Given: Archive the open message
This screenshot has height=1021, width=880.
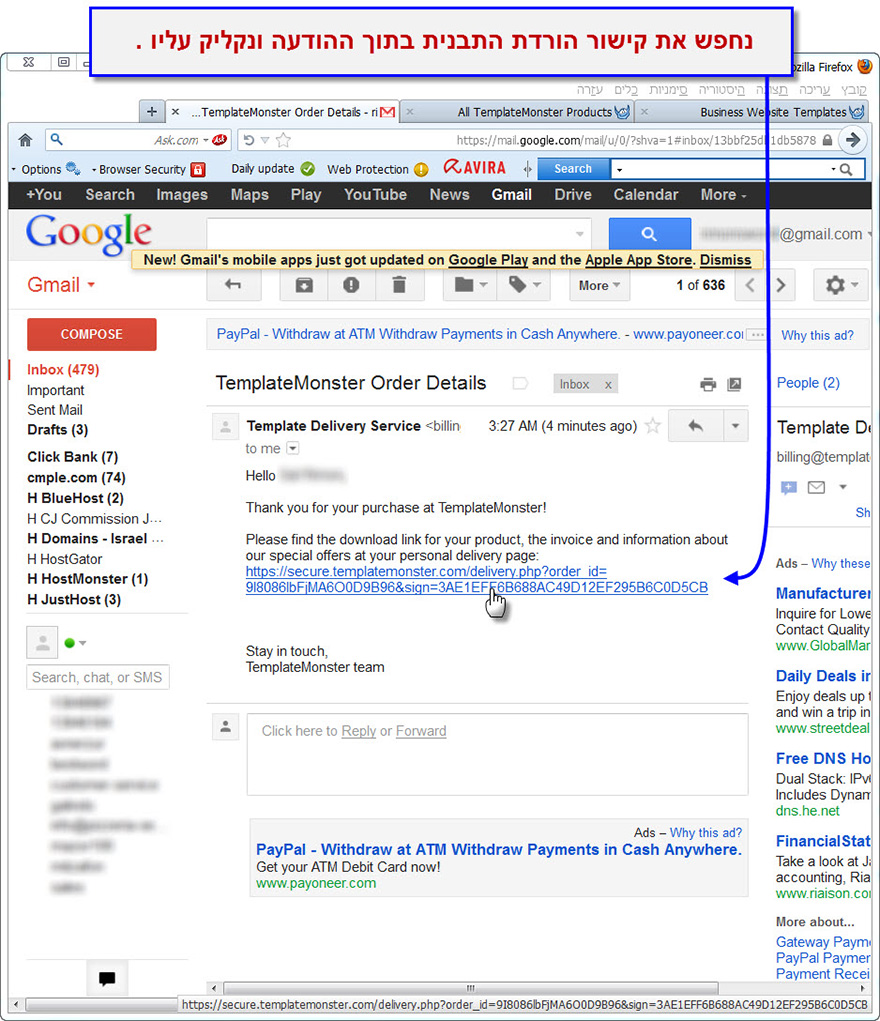Looking at the screenshot, I should [304, 285].
